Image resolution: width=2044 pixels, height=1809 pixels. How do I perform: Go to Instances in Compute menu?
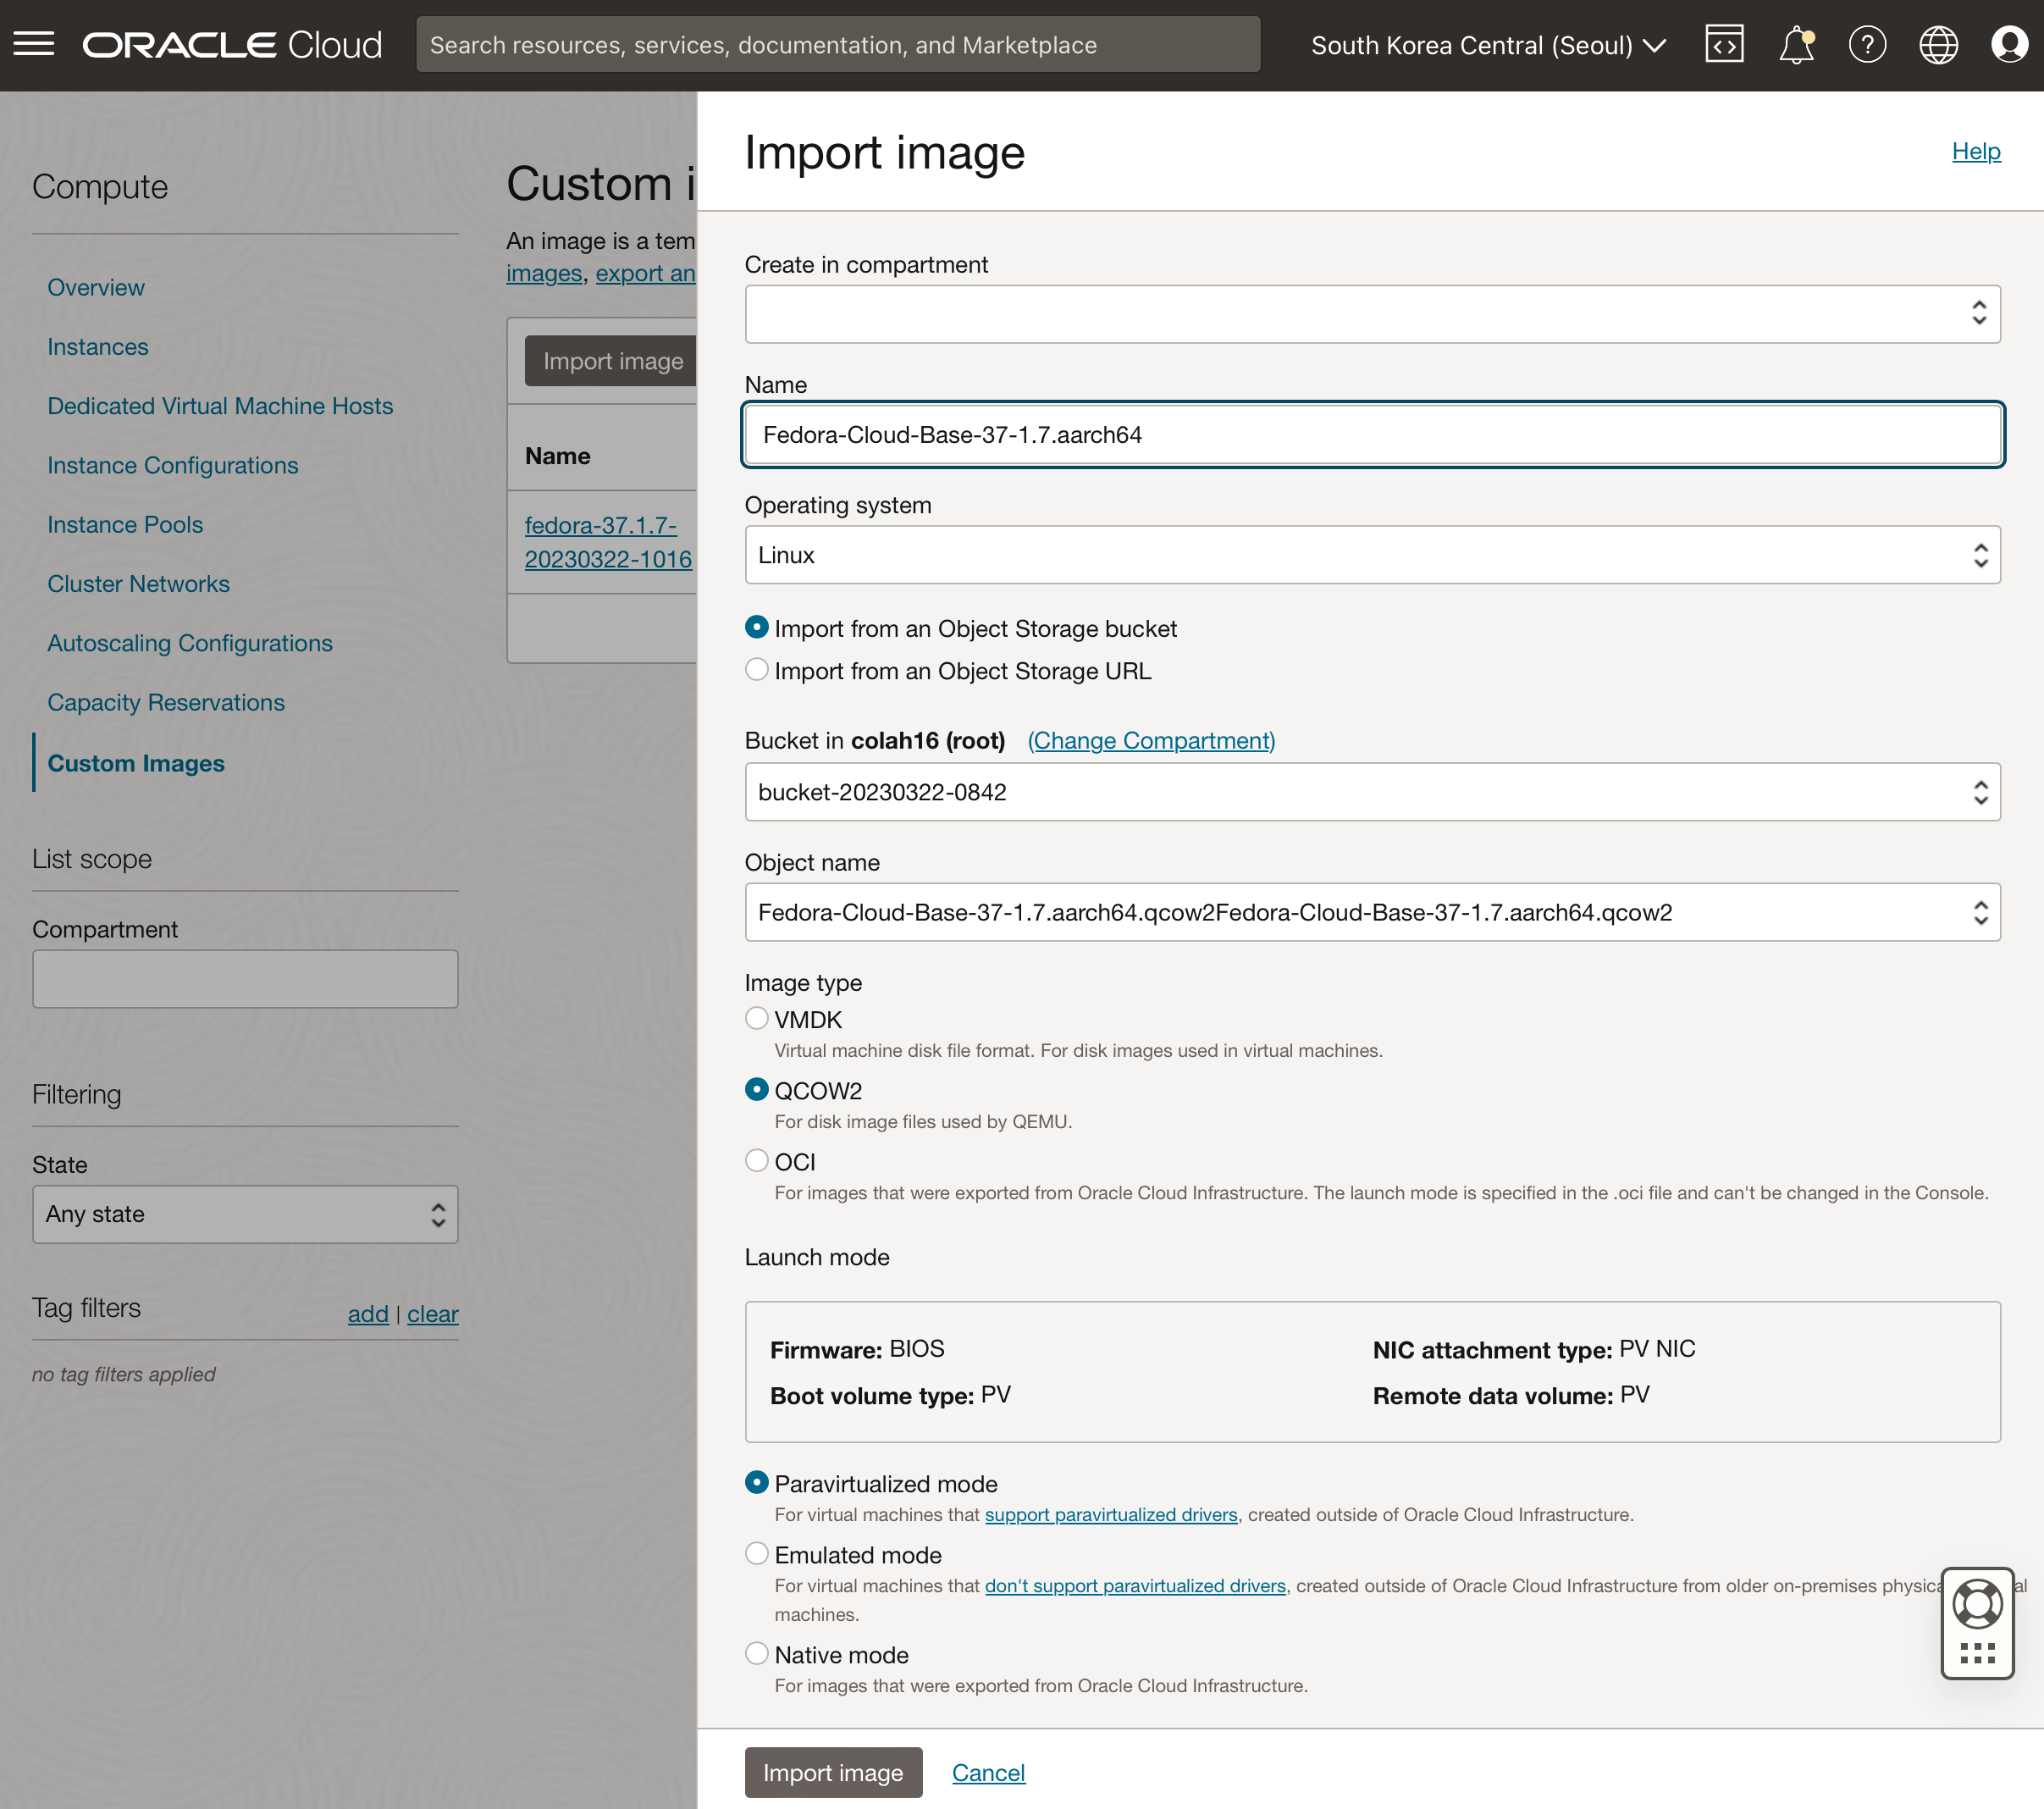point(98,347)
